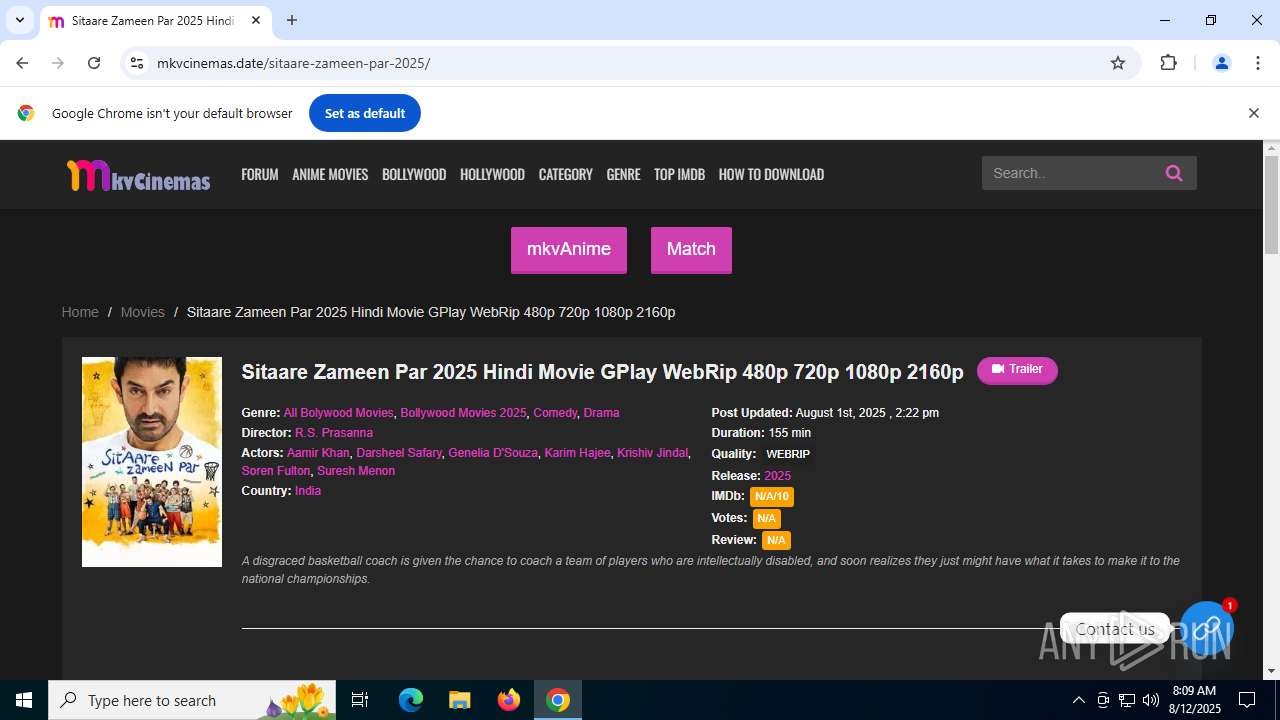Close the Sitaare Zameen Par tab

click(x=256, y=20)
